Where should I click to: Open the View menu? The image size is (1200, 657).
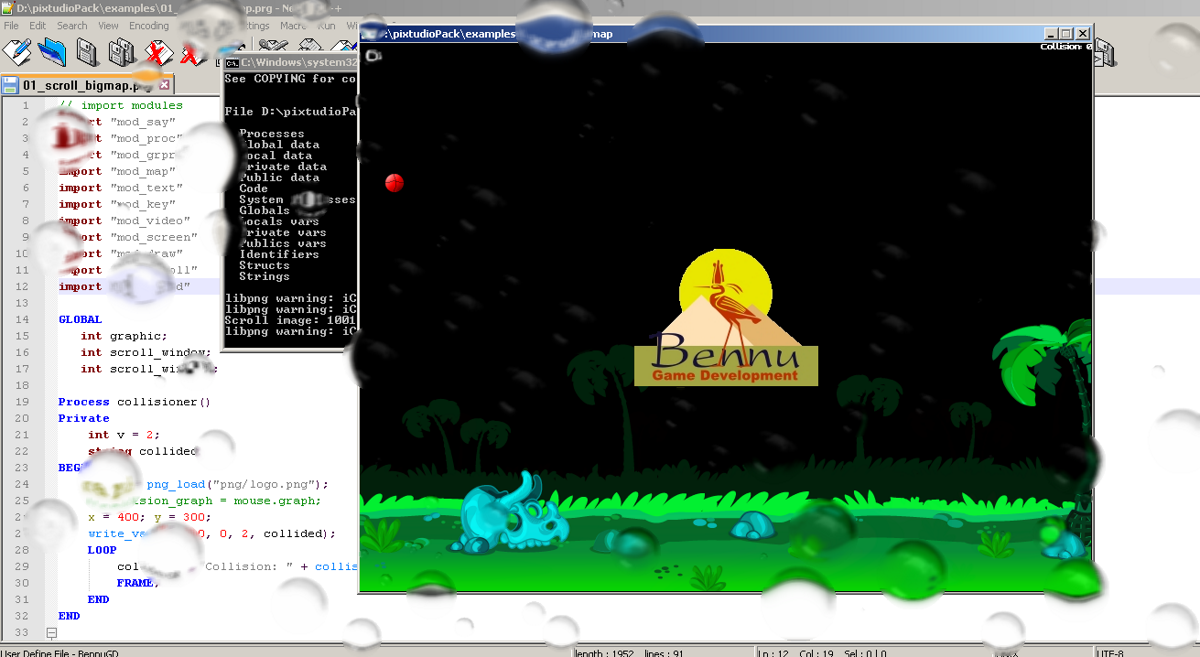coord(108,25)
